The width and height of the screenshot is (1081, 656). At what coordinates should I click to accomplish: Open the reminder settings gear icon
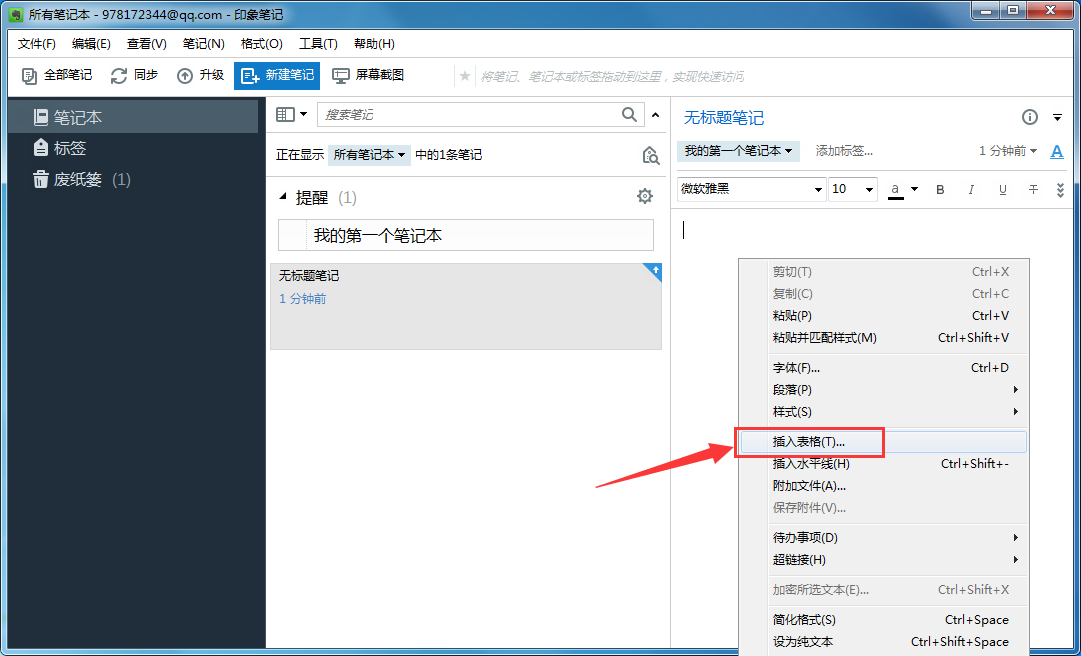coord(645,196)
